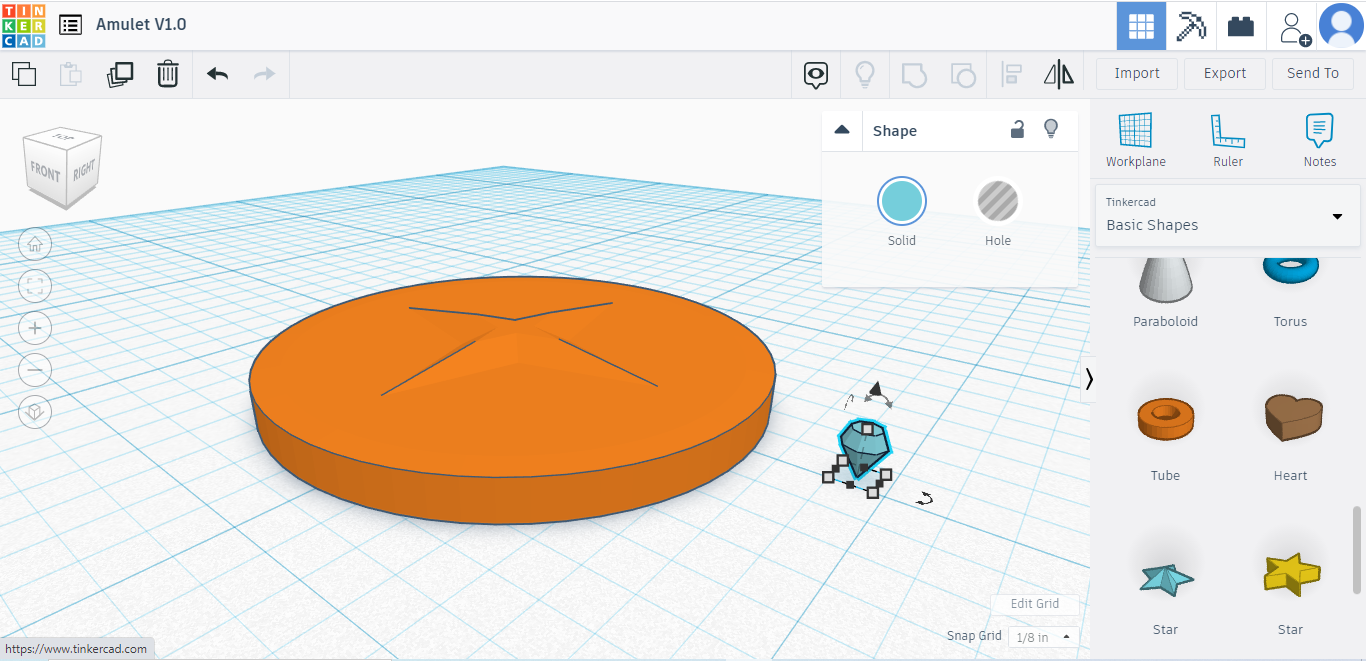Open the design list menu icon
Screen dimensions: 1366x661
point(70,25)
